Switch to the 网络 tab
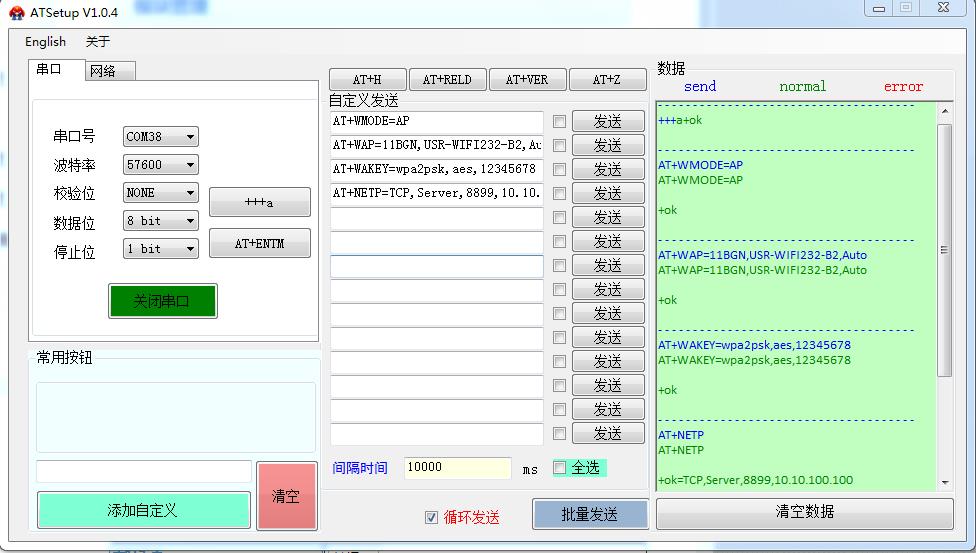 [103, 71]
